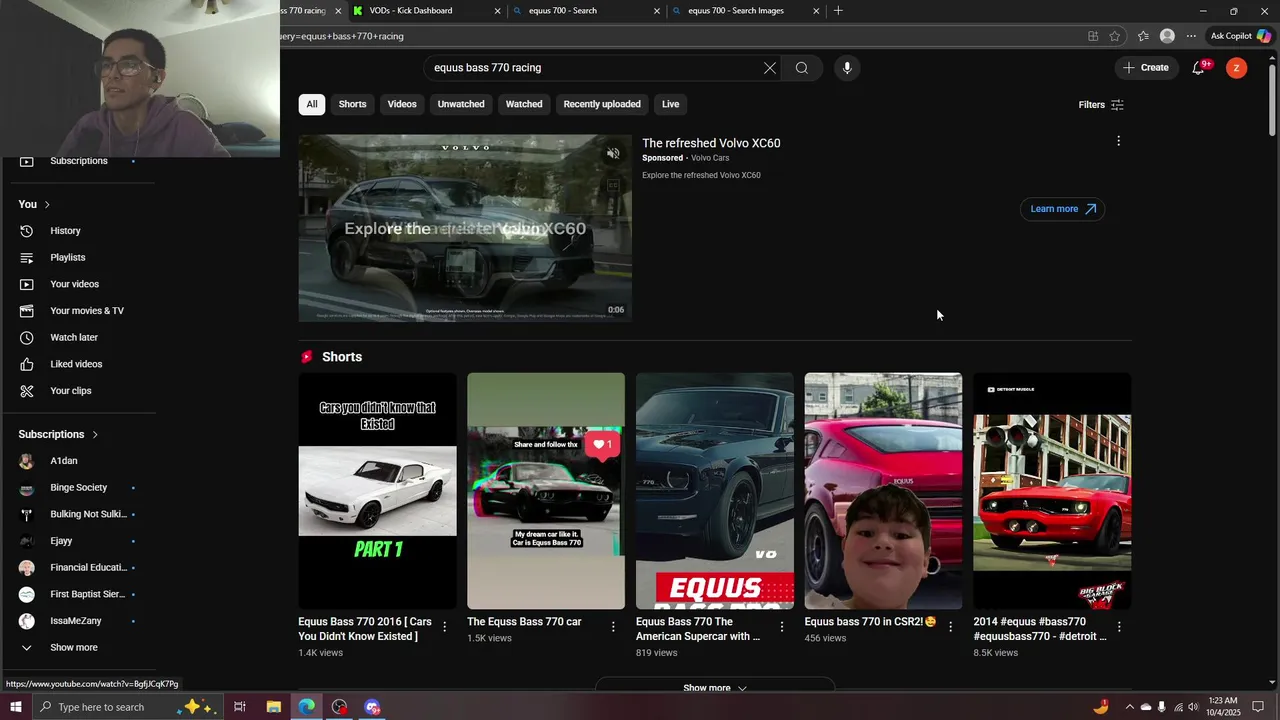Open options for 2014 #equus short
This screenshot has height=720, width=1280.
point(1119,627)
